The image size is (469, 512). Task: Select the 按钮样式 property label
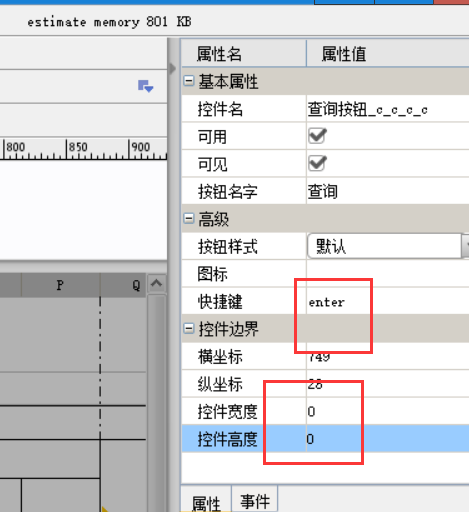[228, 247]
